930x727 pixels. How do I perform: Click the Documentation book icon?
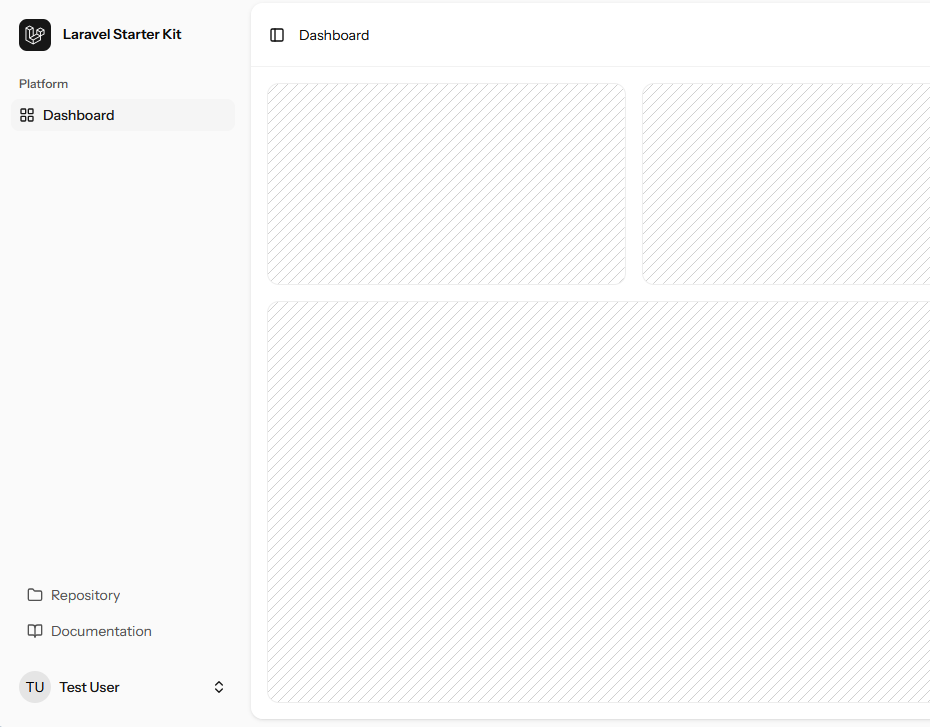pos(35,631)
